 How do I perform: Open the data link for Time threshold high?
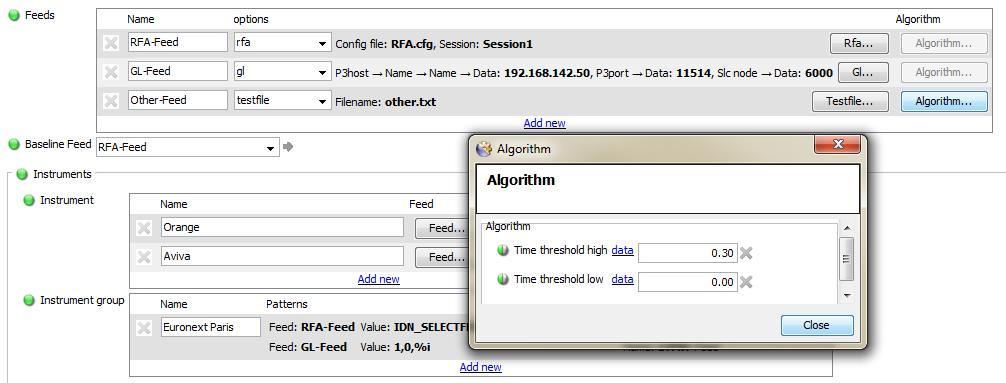tap(622, 251)
